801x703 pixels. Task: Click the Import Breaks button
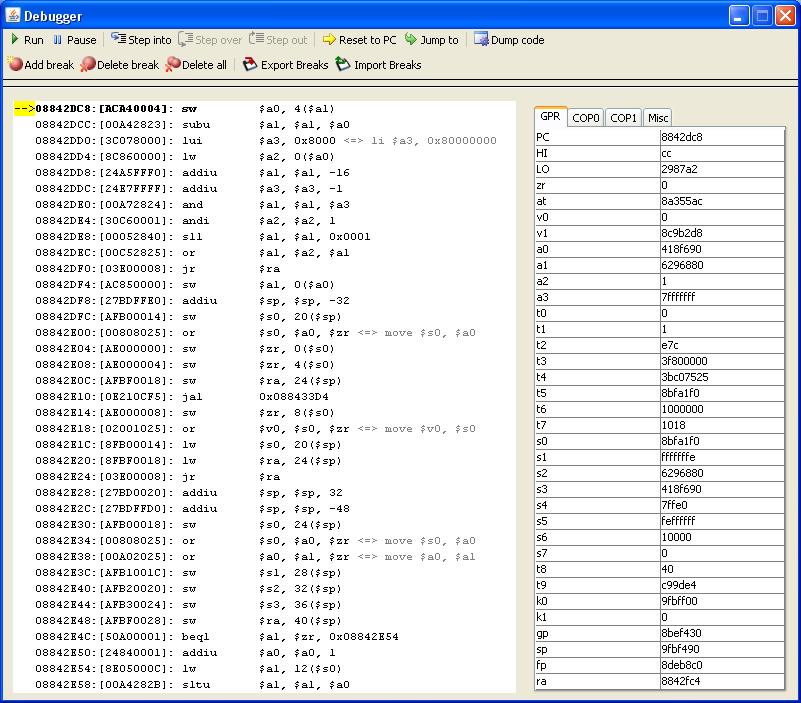tap(378, 65)
